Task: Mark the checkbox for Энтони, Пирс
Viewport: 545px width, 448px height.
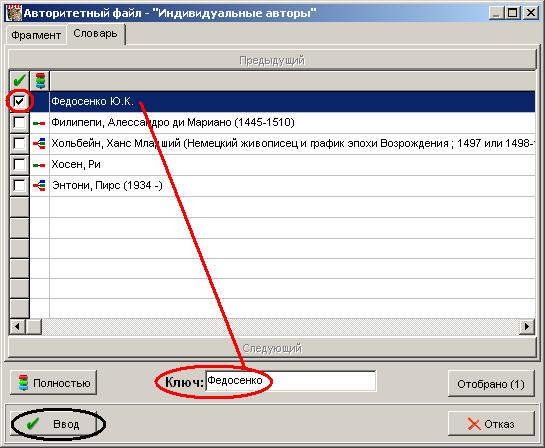Action: (19, 185)
